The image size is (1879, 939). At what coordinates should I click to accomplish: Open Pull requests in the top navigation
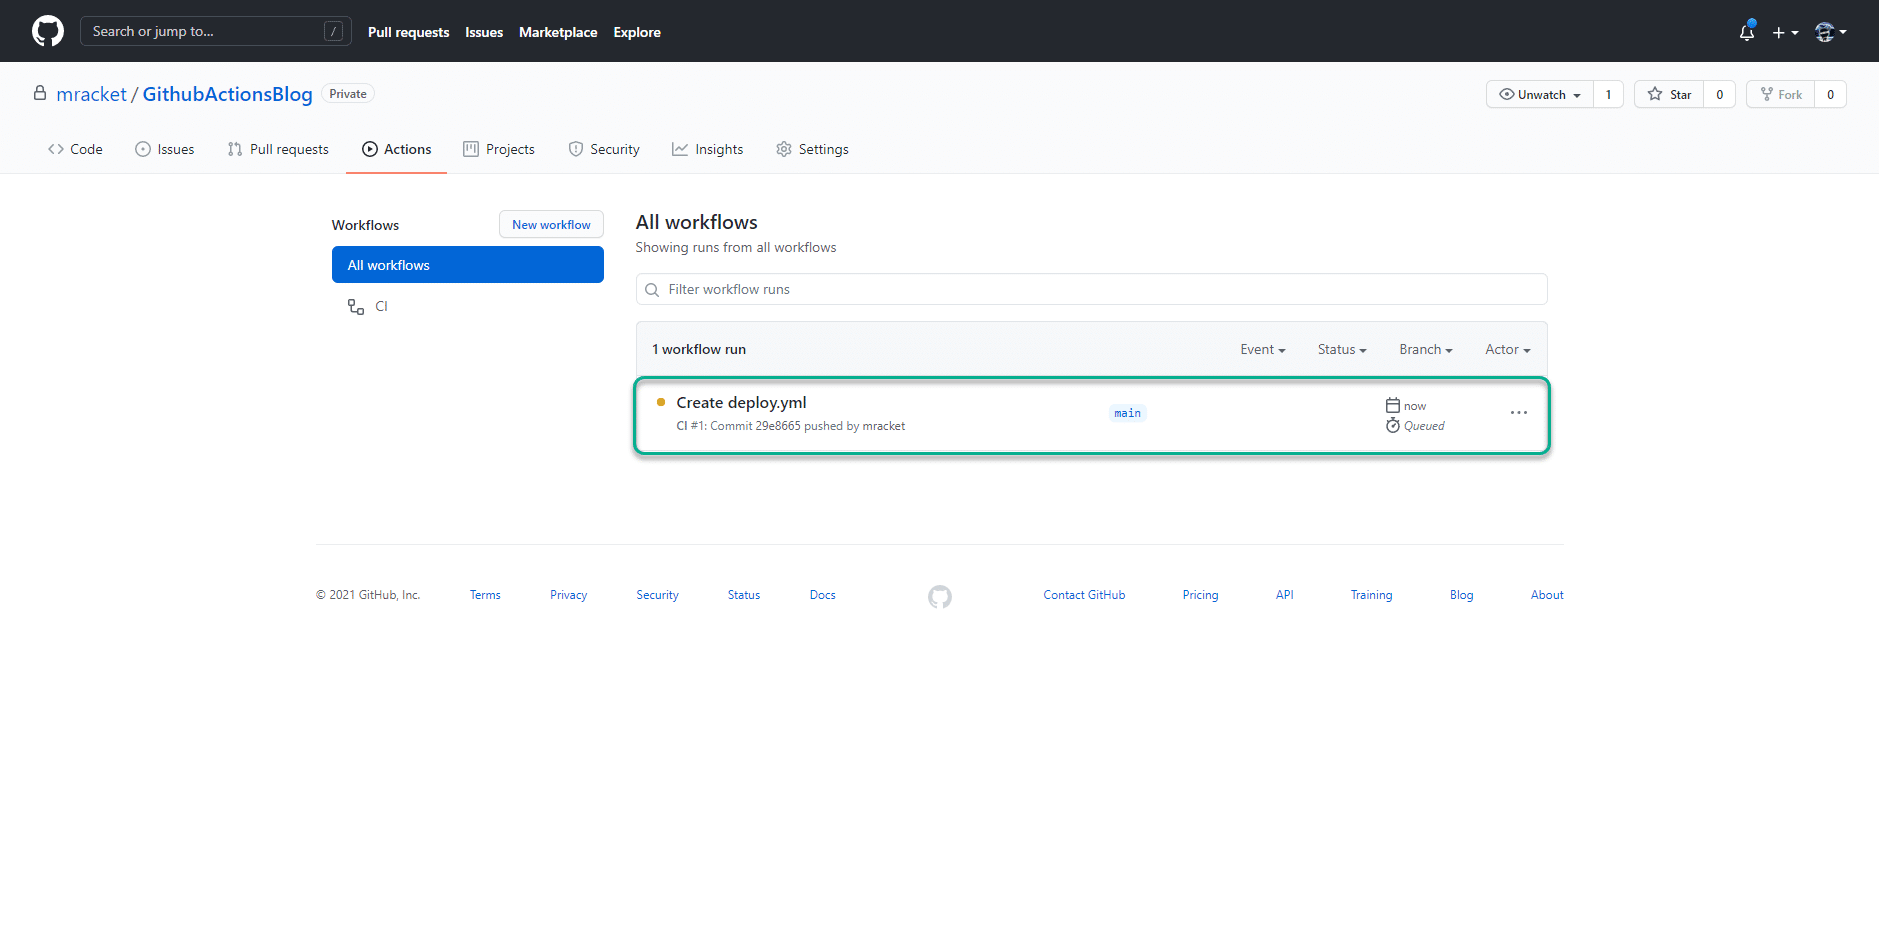[408, 32]
